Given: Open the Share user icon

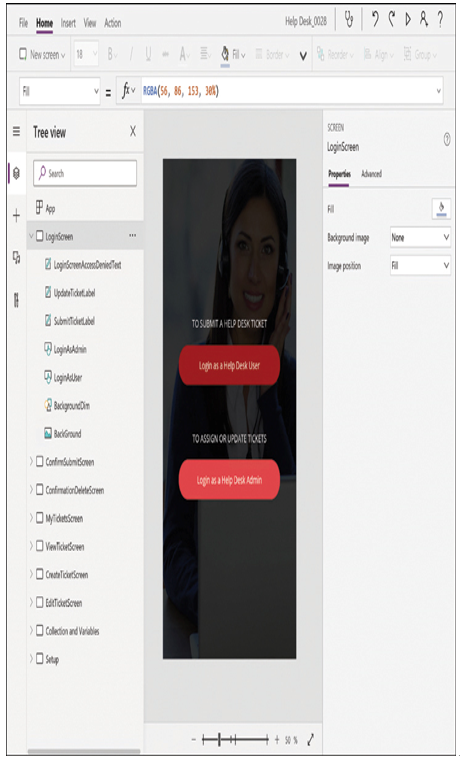Looking at the screenshot, I should pyautogui.click(x=423, y=20).
